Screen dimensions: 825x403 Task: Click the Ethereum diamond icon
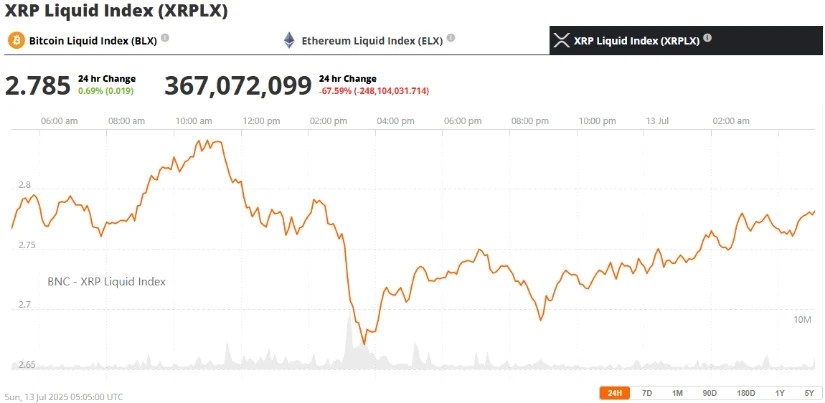click(x=289, y=40)
